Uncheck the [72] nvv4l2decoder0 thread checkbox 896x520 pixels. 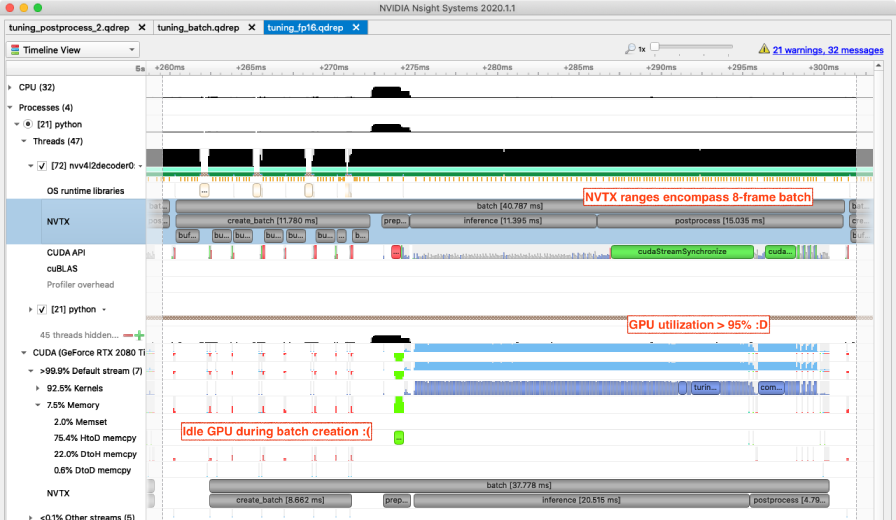click(x=42, y=166)
